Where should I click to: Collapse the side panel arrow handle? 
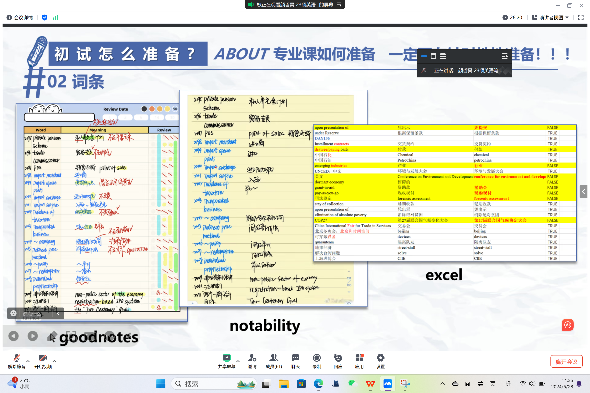[584, 191]
